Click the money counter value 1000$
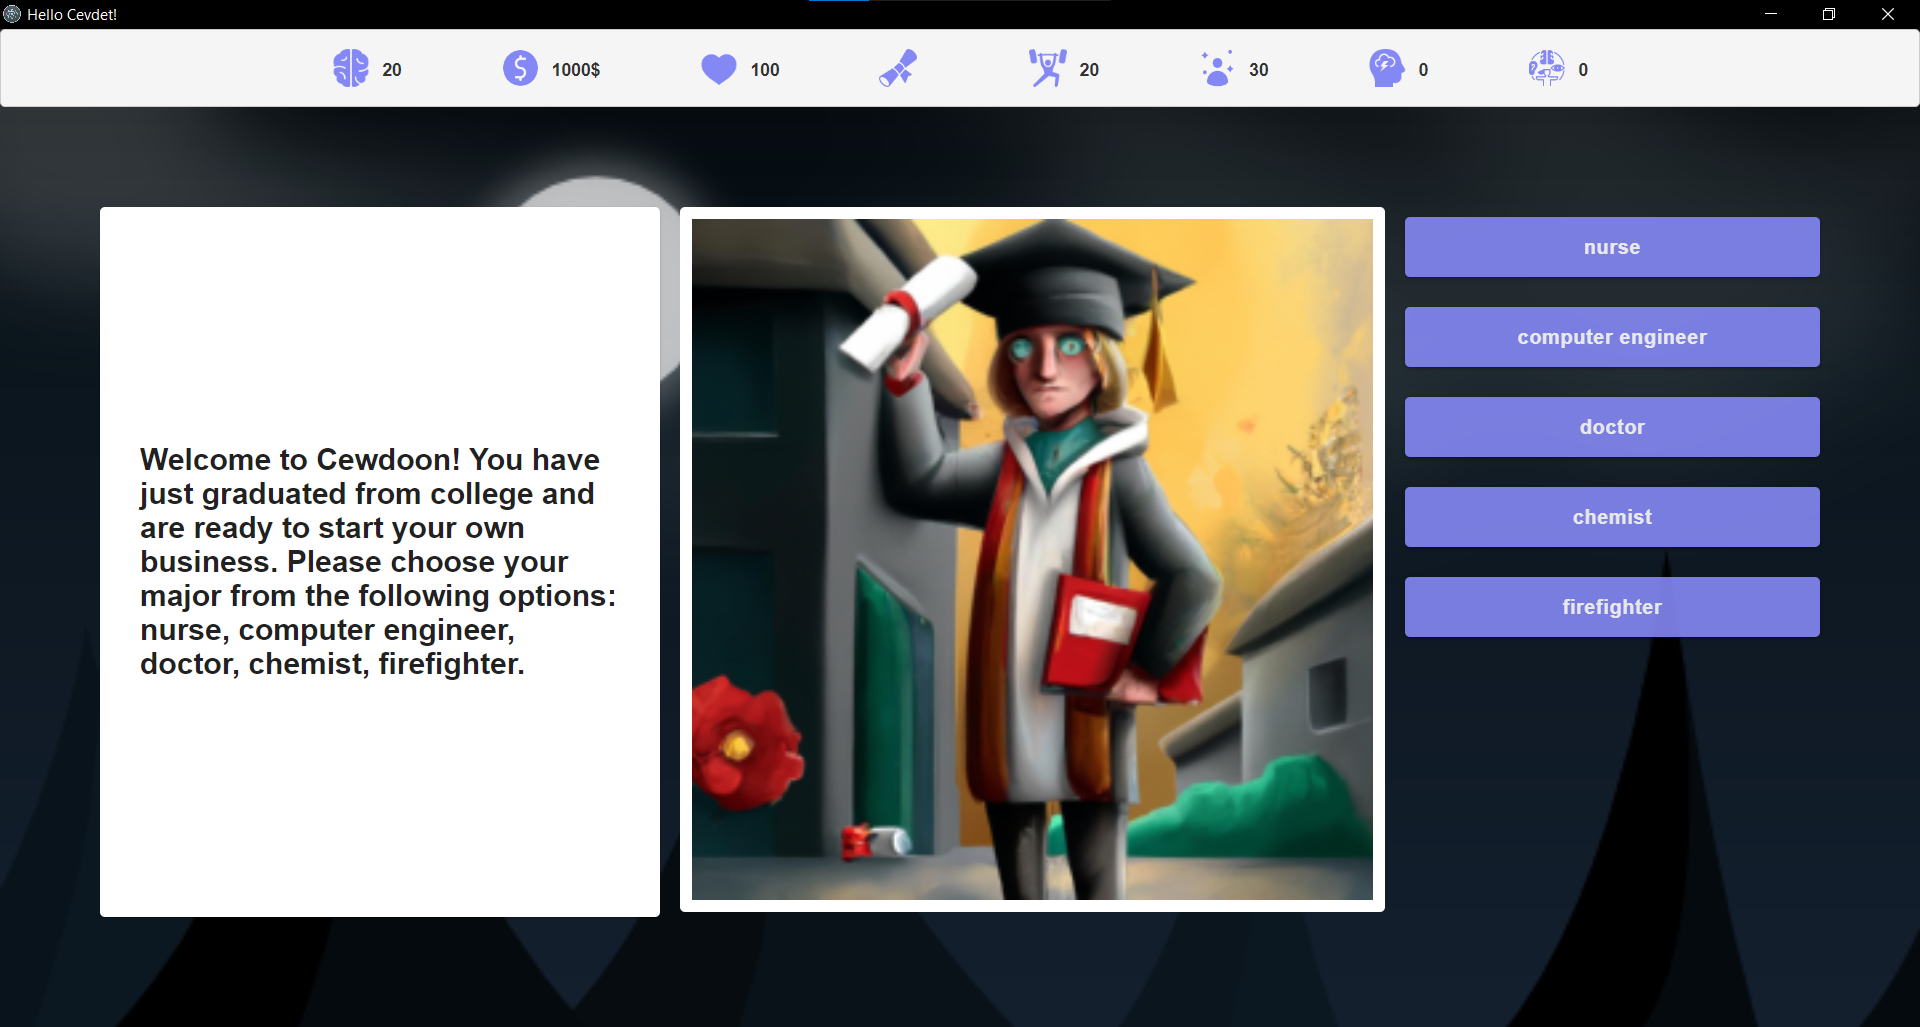This screenshot has height=1027, width=1920. [x=575, y=69]
